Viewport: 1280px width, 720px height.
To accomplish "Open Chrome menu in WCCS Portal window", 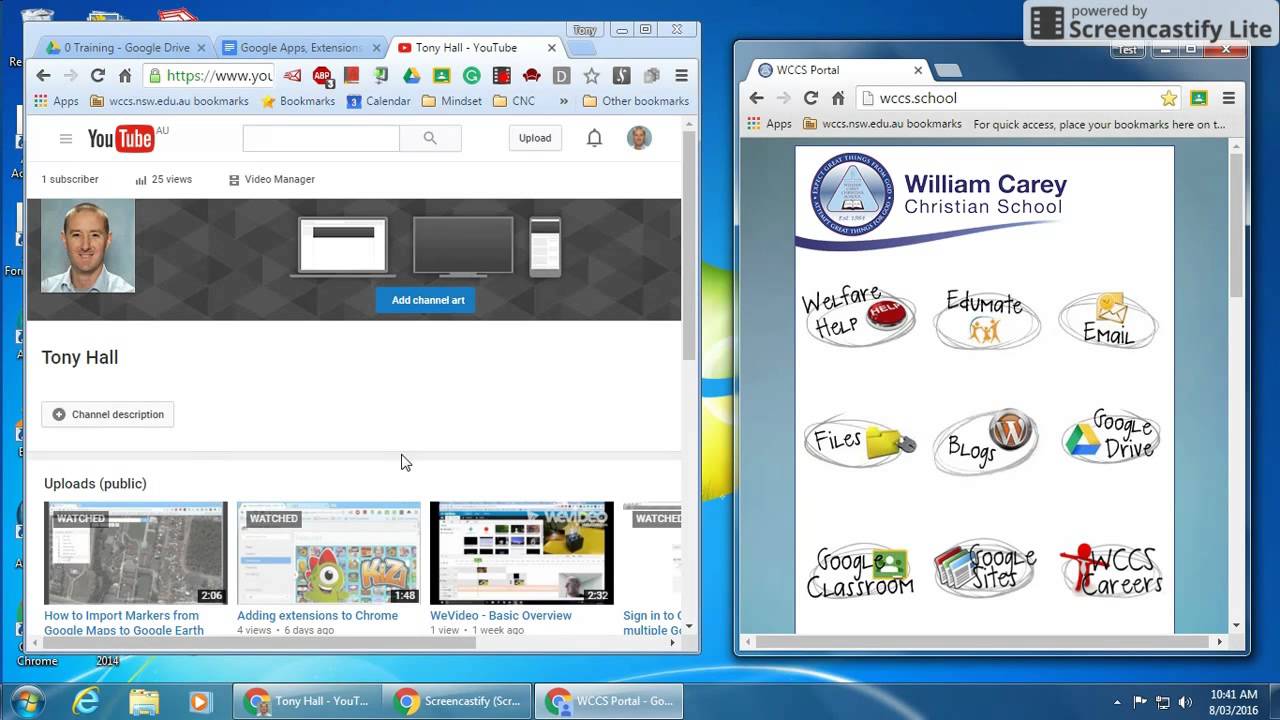I will click(x=1229, y=98).
